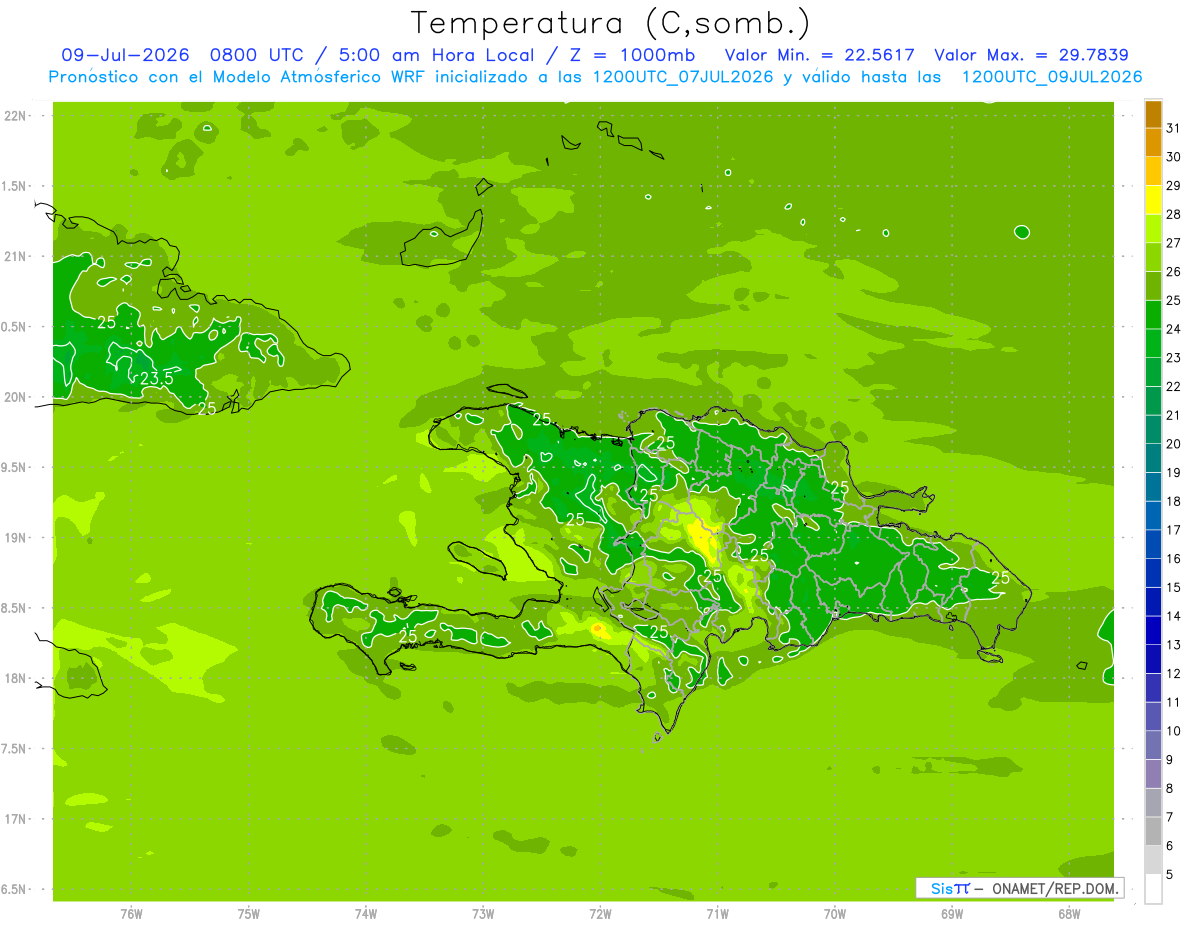The width and height of the screenshot is (1200, 927).
Task: Click the "70W" longitude axis label
Action: [x=835, y=914]
